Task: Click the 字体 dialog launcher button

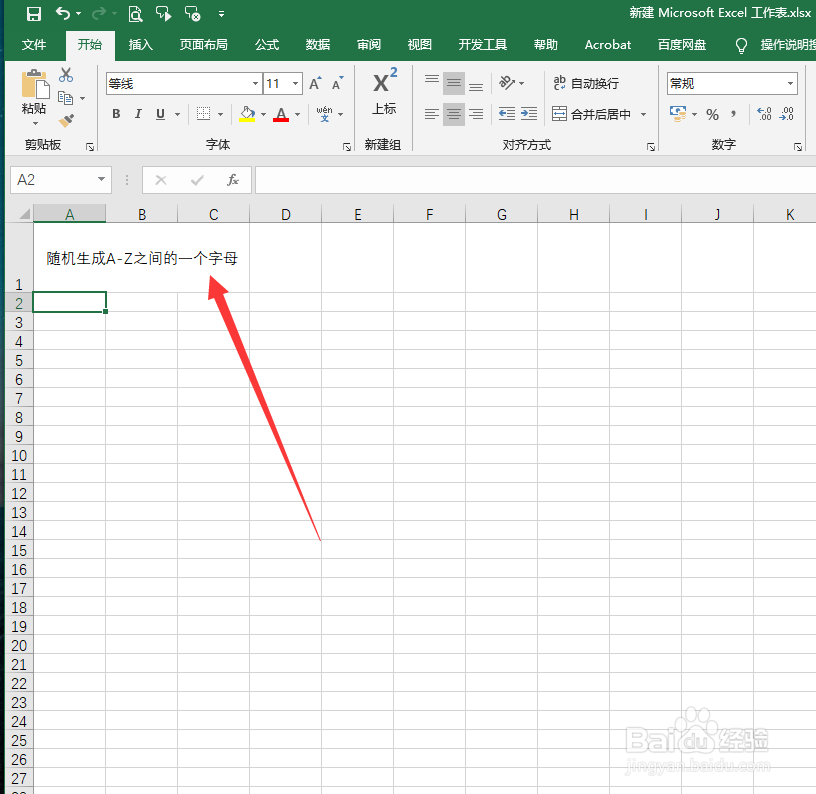Action: (x=347, y=144)
